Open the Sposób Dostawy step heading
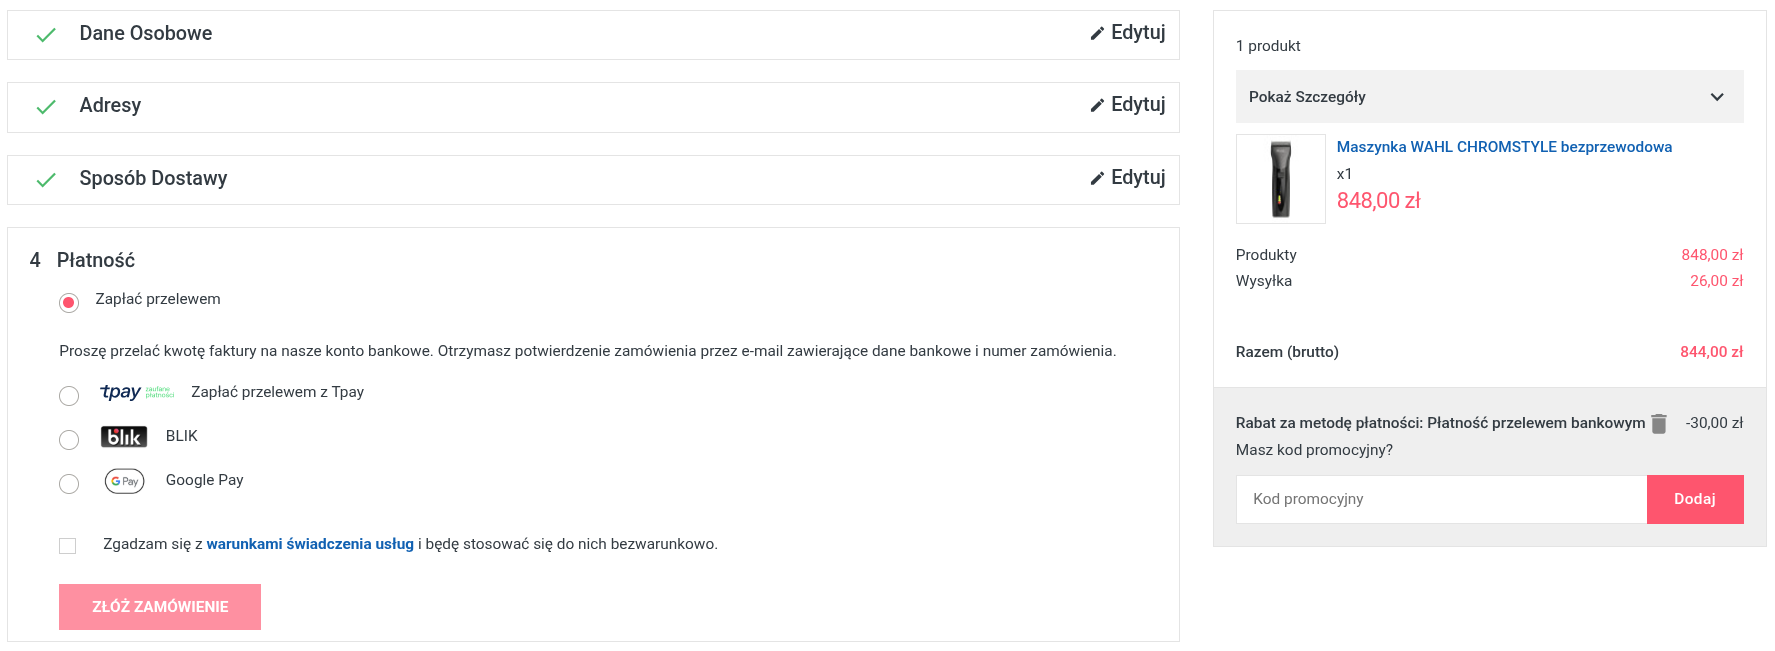This screenshot has height=651, width=1775. [153, 179]
